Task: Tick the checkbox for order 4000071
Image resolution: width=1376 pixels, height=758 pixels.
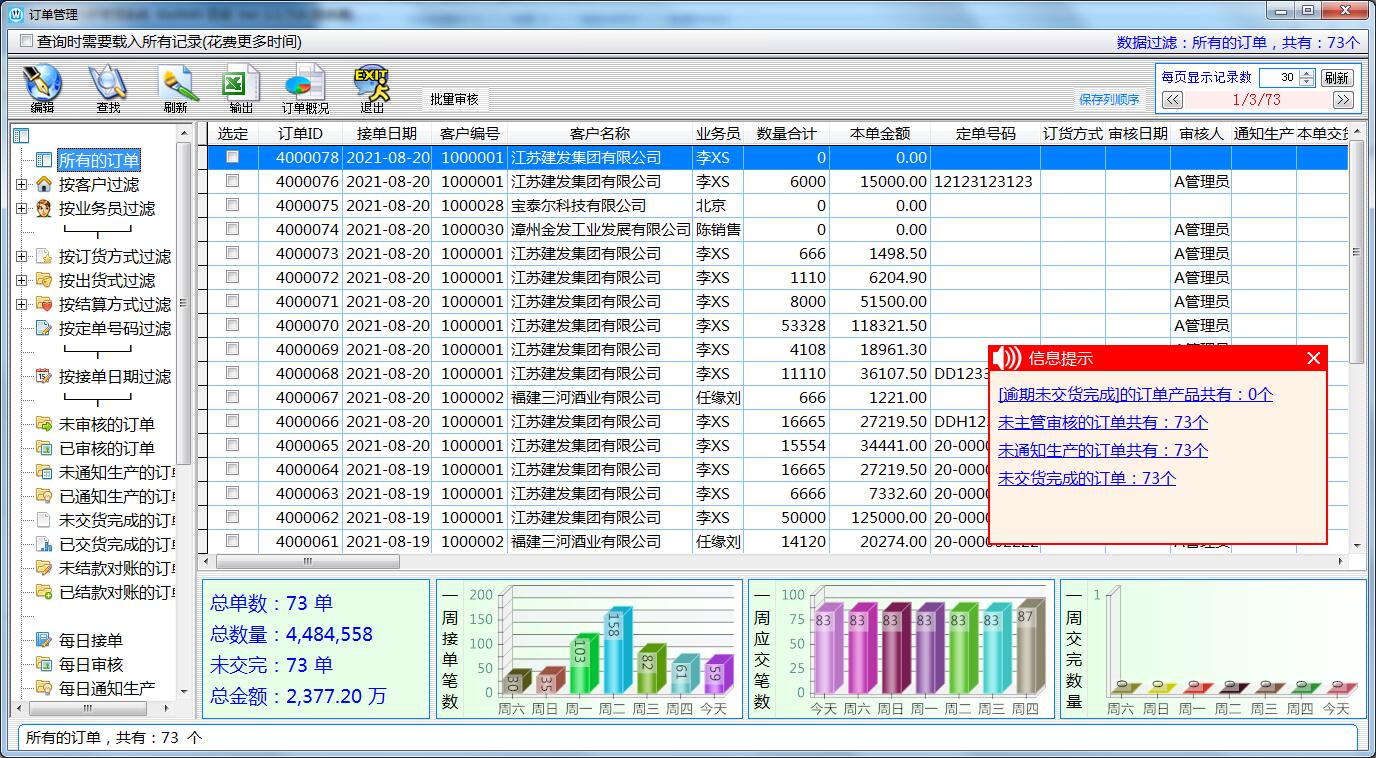Action: 232,301
